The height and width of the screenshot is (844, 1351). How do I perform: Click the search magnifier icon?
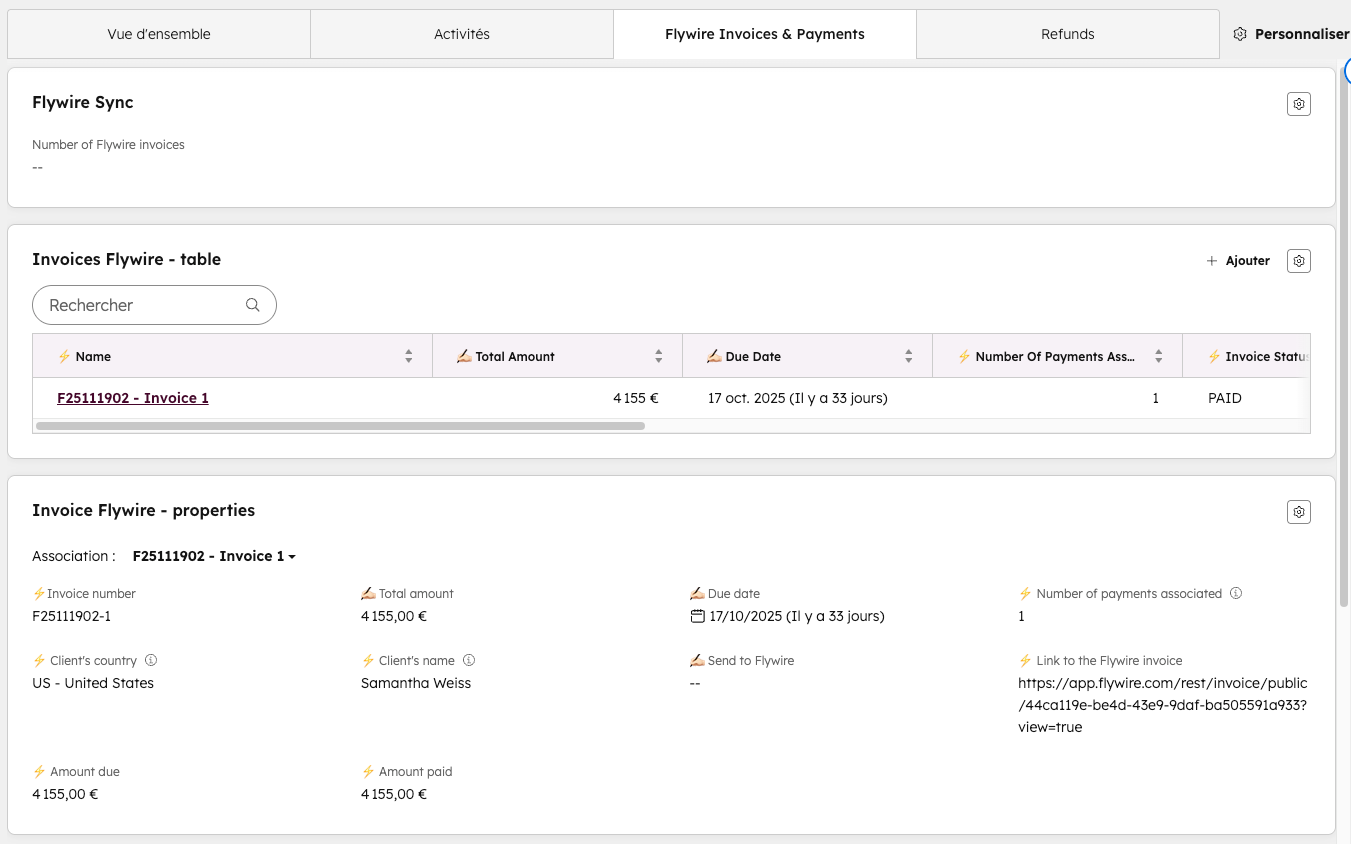[x=253, y=305]
